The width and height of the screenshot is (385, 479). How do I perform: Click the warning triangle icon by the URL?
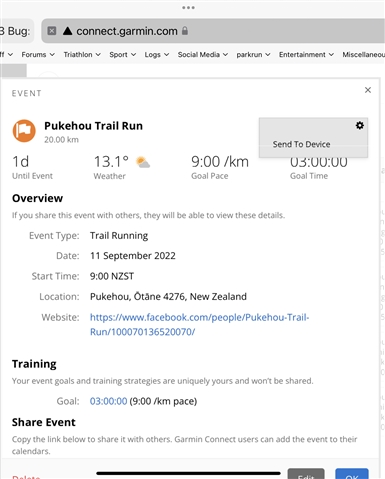[67, 31]
